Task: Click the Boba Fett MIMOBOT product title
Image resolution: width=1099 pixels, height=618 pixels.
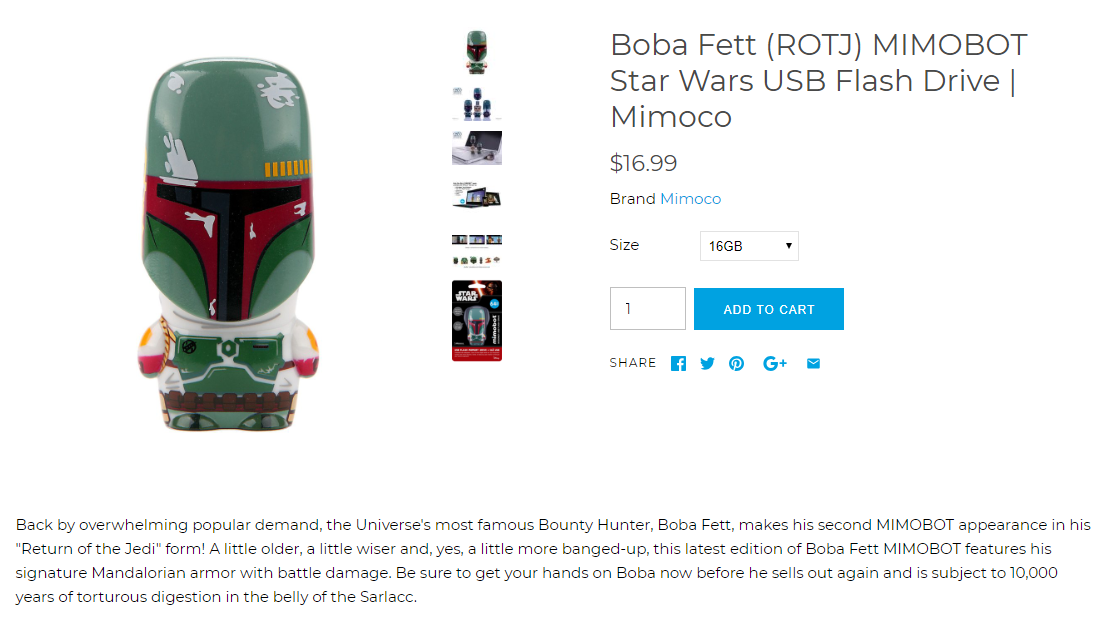Action: coord(818,81)
